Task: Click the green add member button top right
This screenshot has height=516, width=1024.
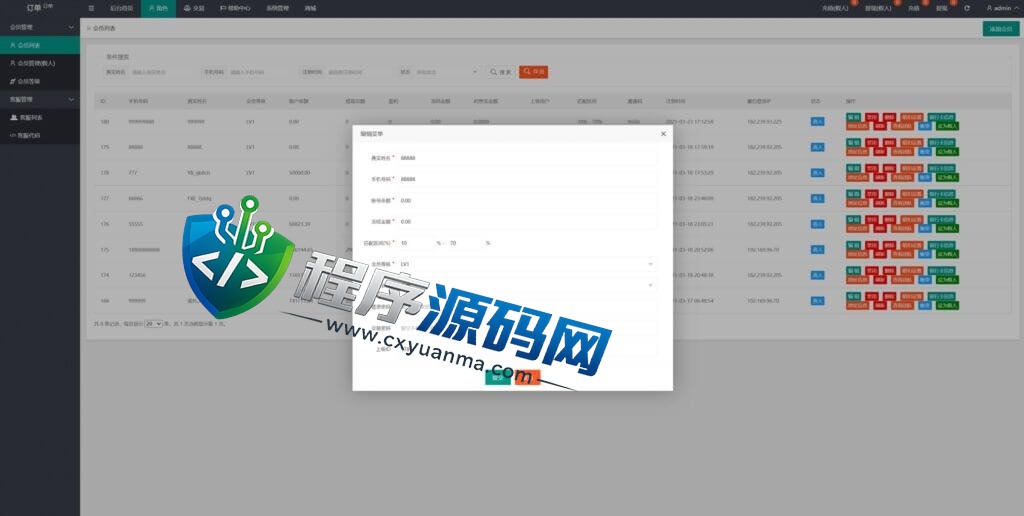Action: [1000, 29]
